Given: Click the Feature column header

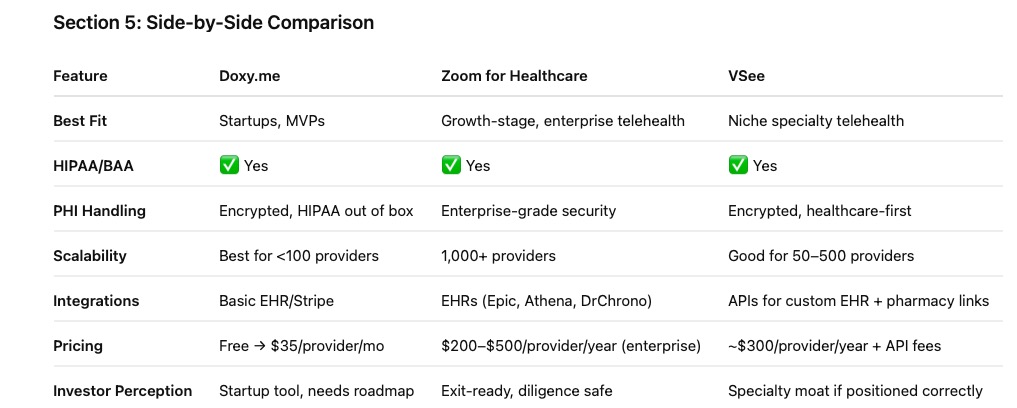Looking at the screenshot, I should pos(80,76).
